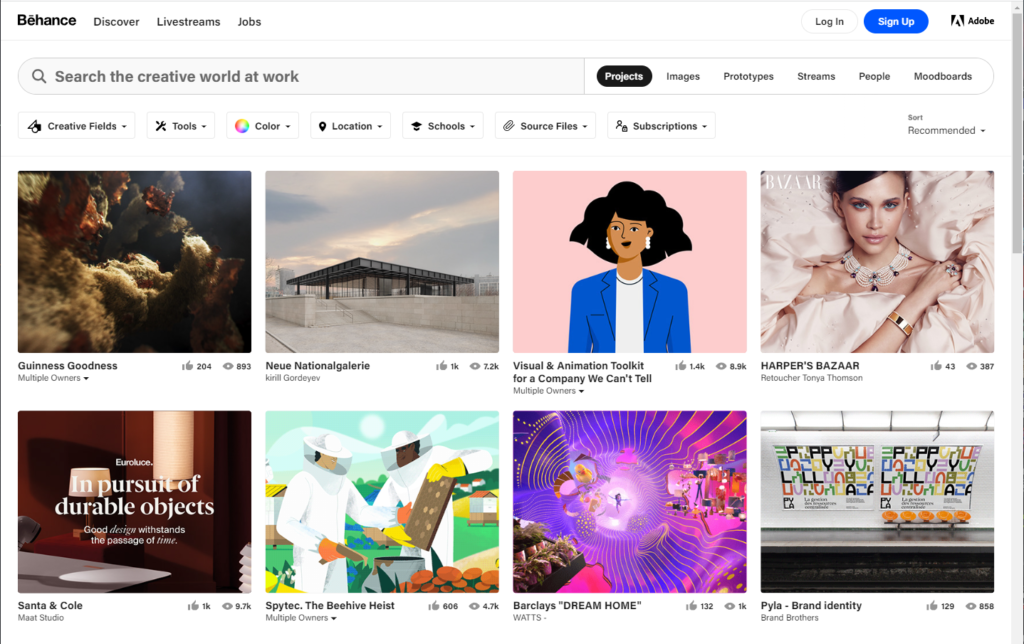Click the Location pin icon
Image resolution: width=1024 pixels, height=644 pixels.
(x=322, y=127)
